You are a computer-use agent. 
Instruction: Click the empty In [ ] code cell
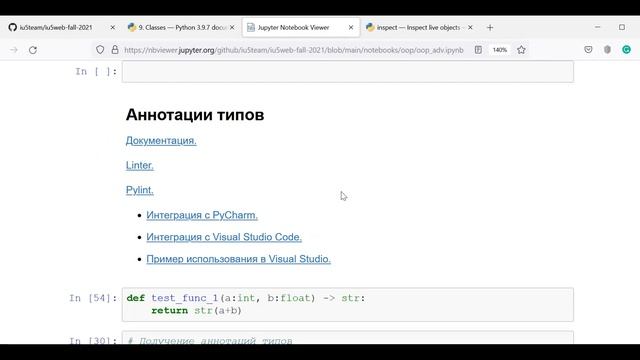coord(348,72)
